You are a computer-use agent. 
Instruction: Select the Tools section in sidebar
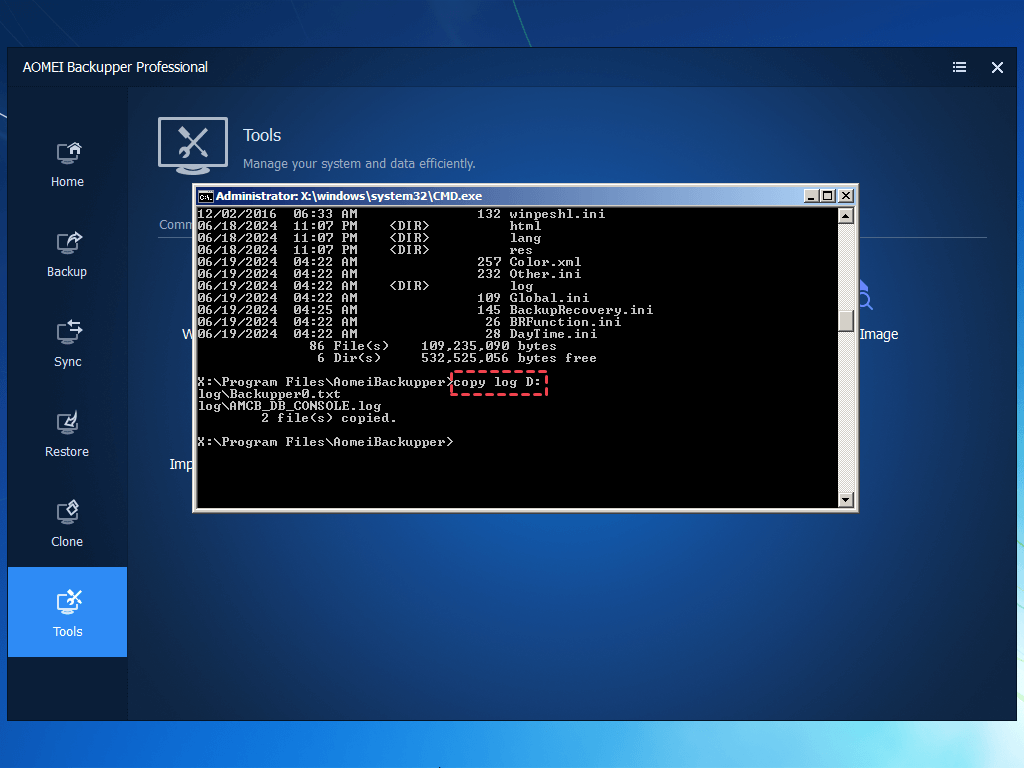point(67,612)
